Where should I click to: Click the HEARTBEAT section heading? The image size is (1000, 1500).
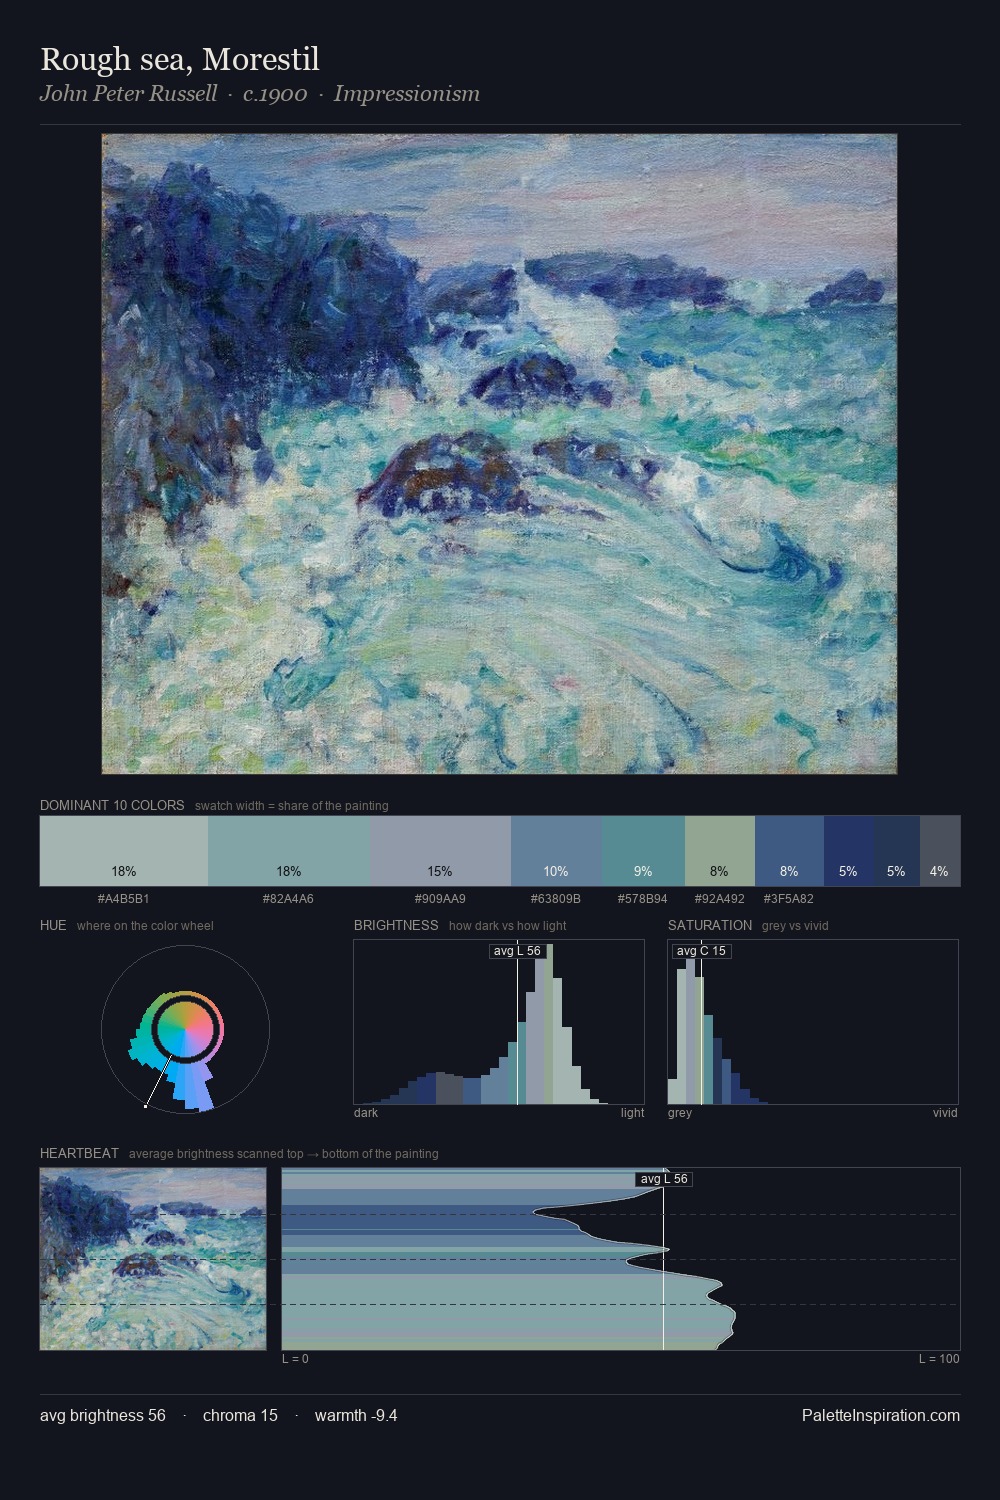point(79,1153)
